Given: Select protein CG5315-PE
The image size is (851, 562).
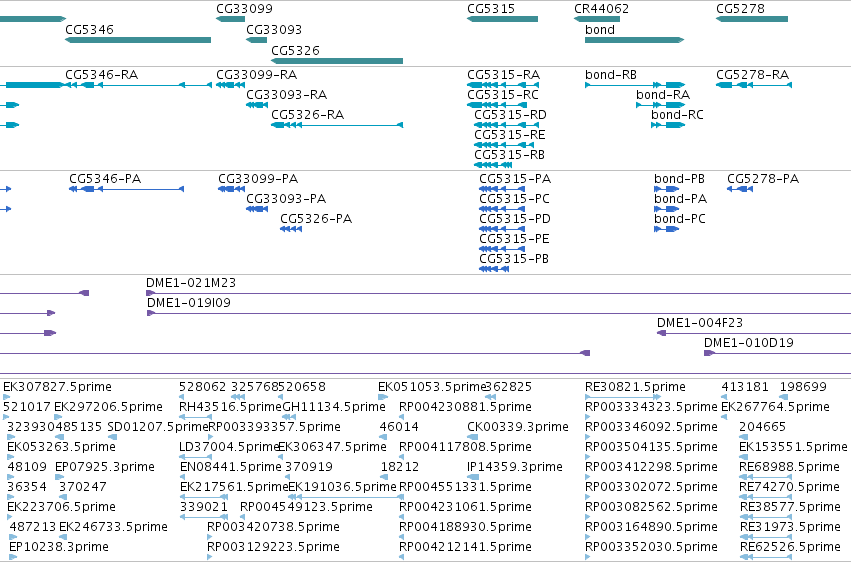Looking at the screenshot, I should [502, 249].
